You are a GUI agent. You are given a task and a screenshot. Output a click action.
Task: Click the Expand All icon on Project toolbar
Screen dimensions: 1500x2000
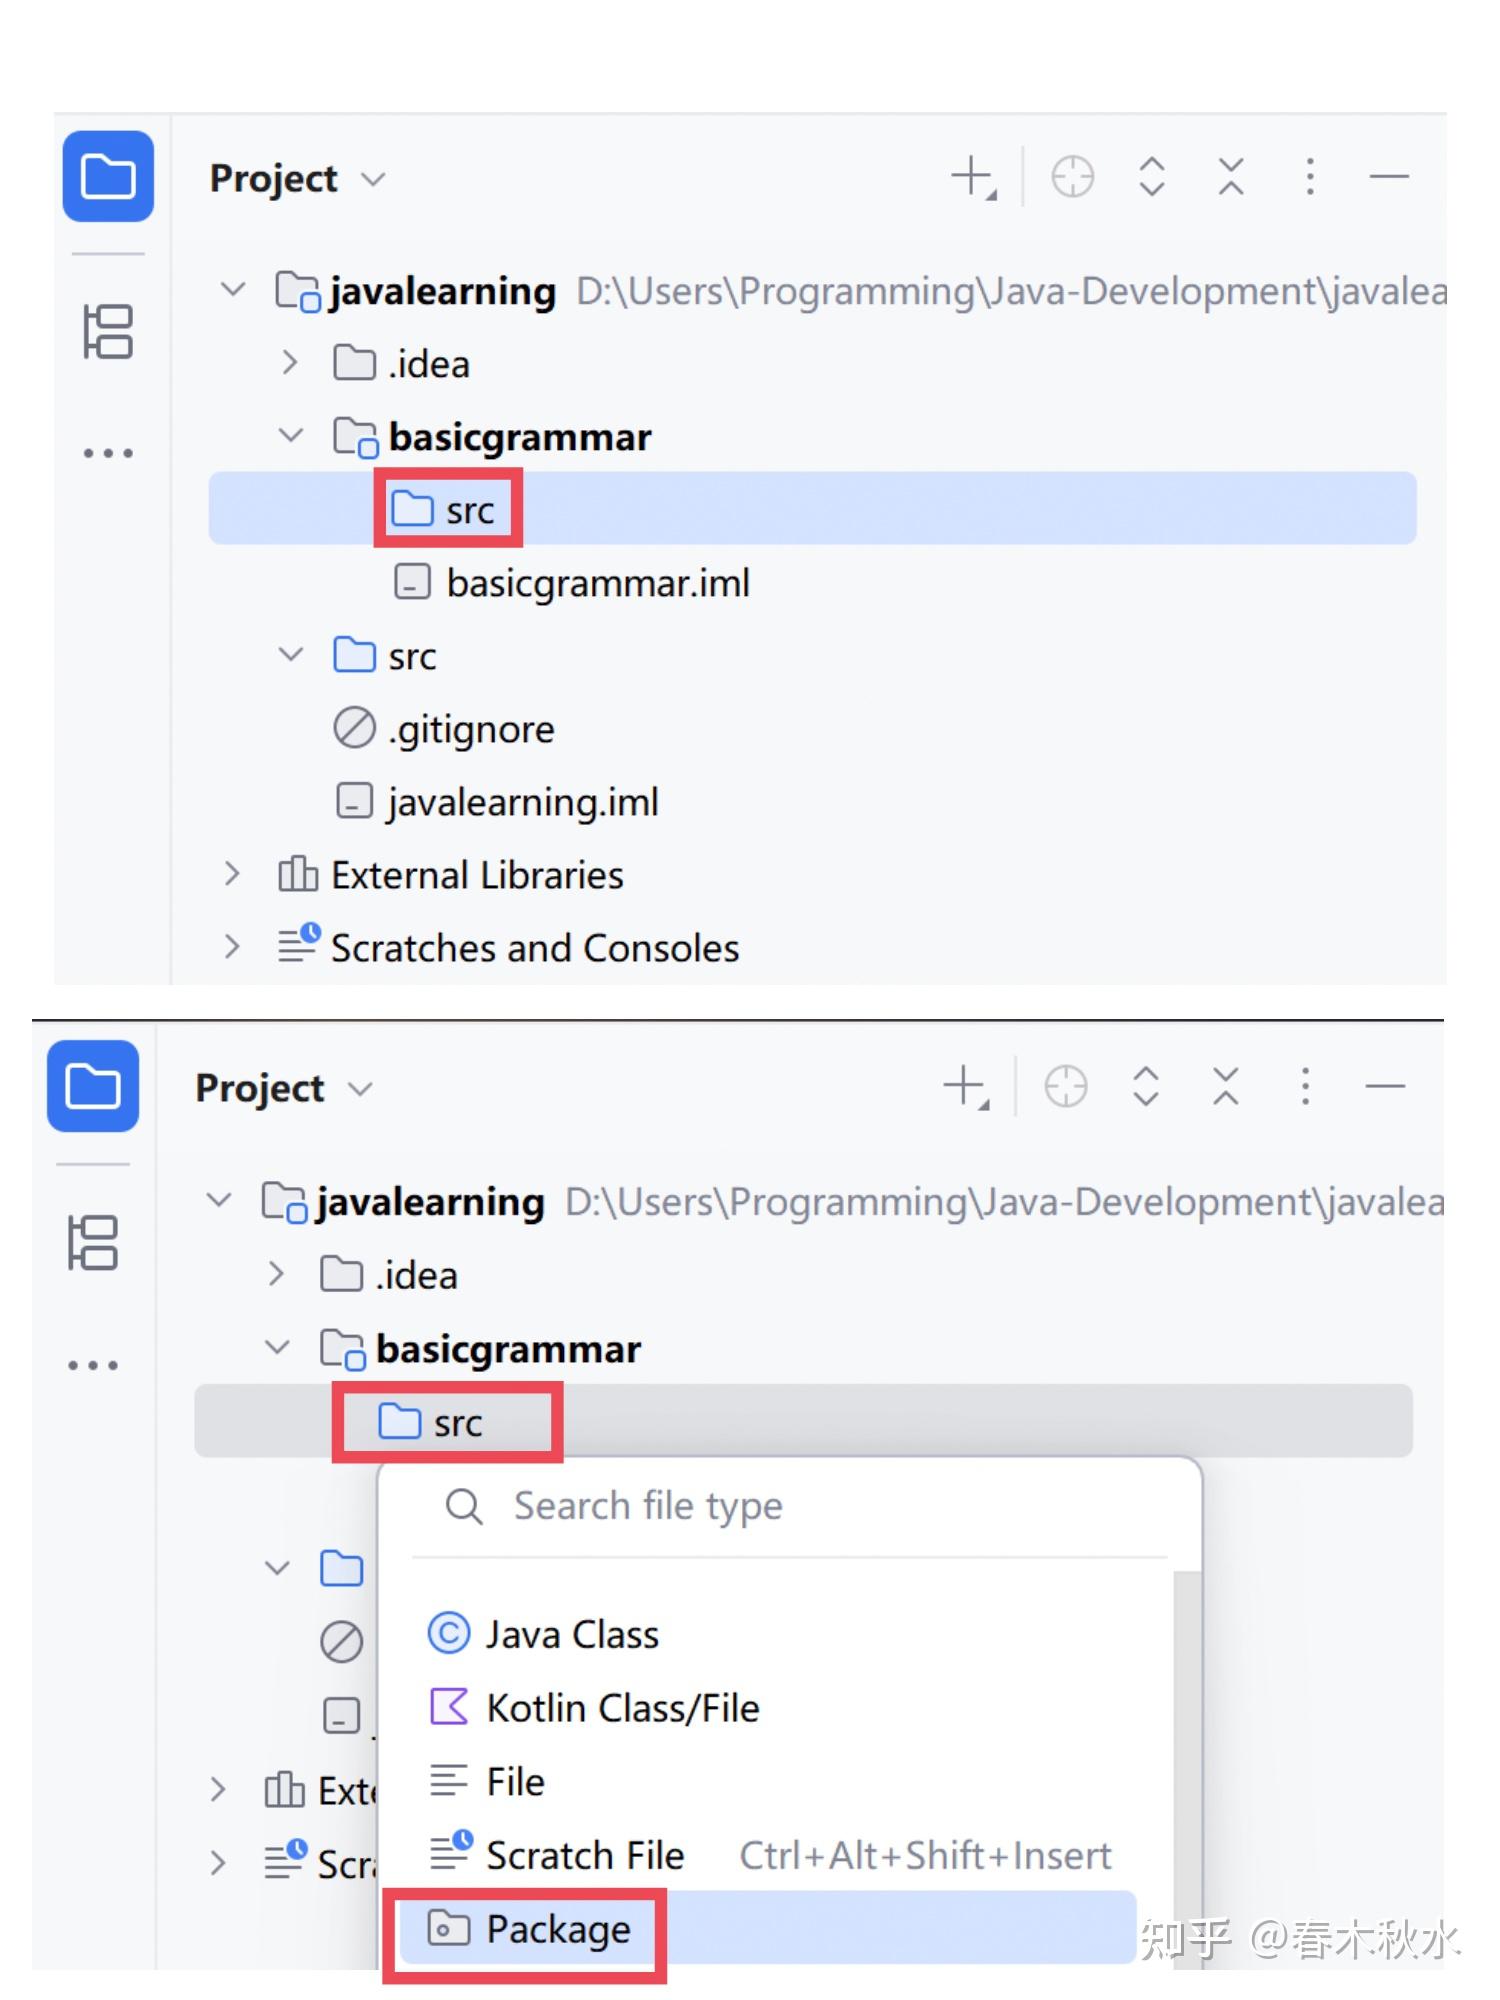[1151, 175]
